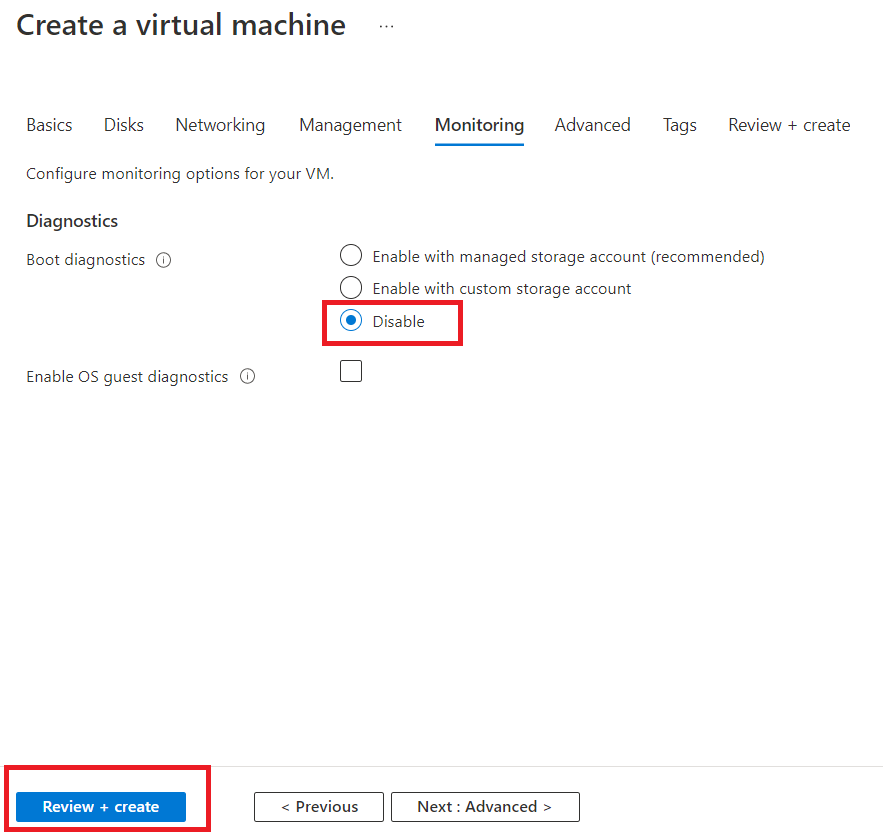Click the OS guest diagnostics info icon
The image size is (883, 837).
coord(248,377)
